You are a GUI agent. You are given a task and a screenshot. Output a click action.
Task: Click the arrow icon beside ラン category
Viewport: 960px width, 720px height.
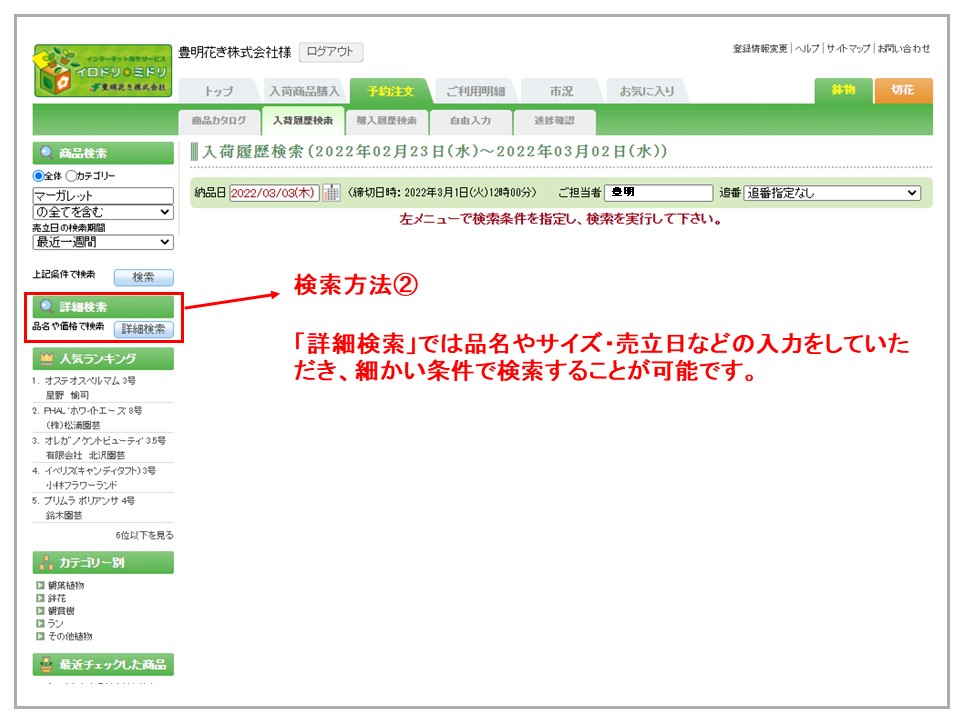coord(40,623)
